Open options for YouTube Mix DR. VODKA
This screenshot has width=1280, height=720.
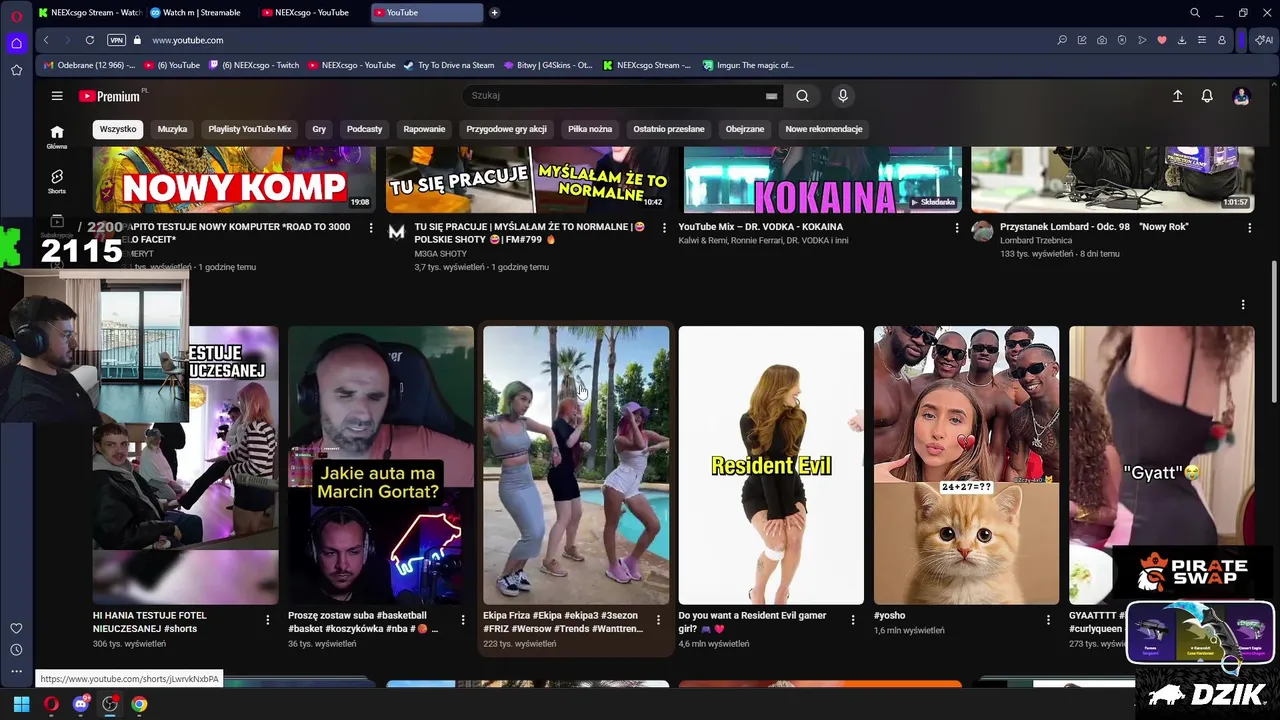[956, 228]
